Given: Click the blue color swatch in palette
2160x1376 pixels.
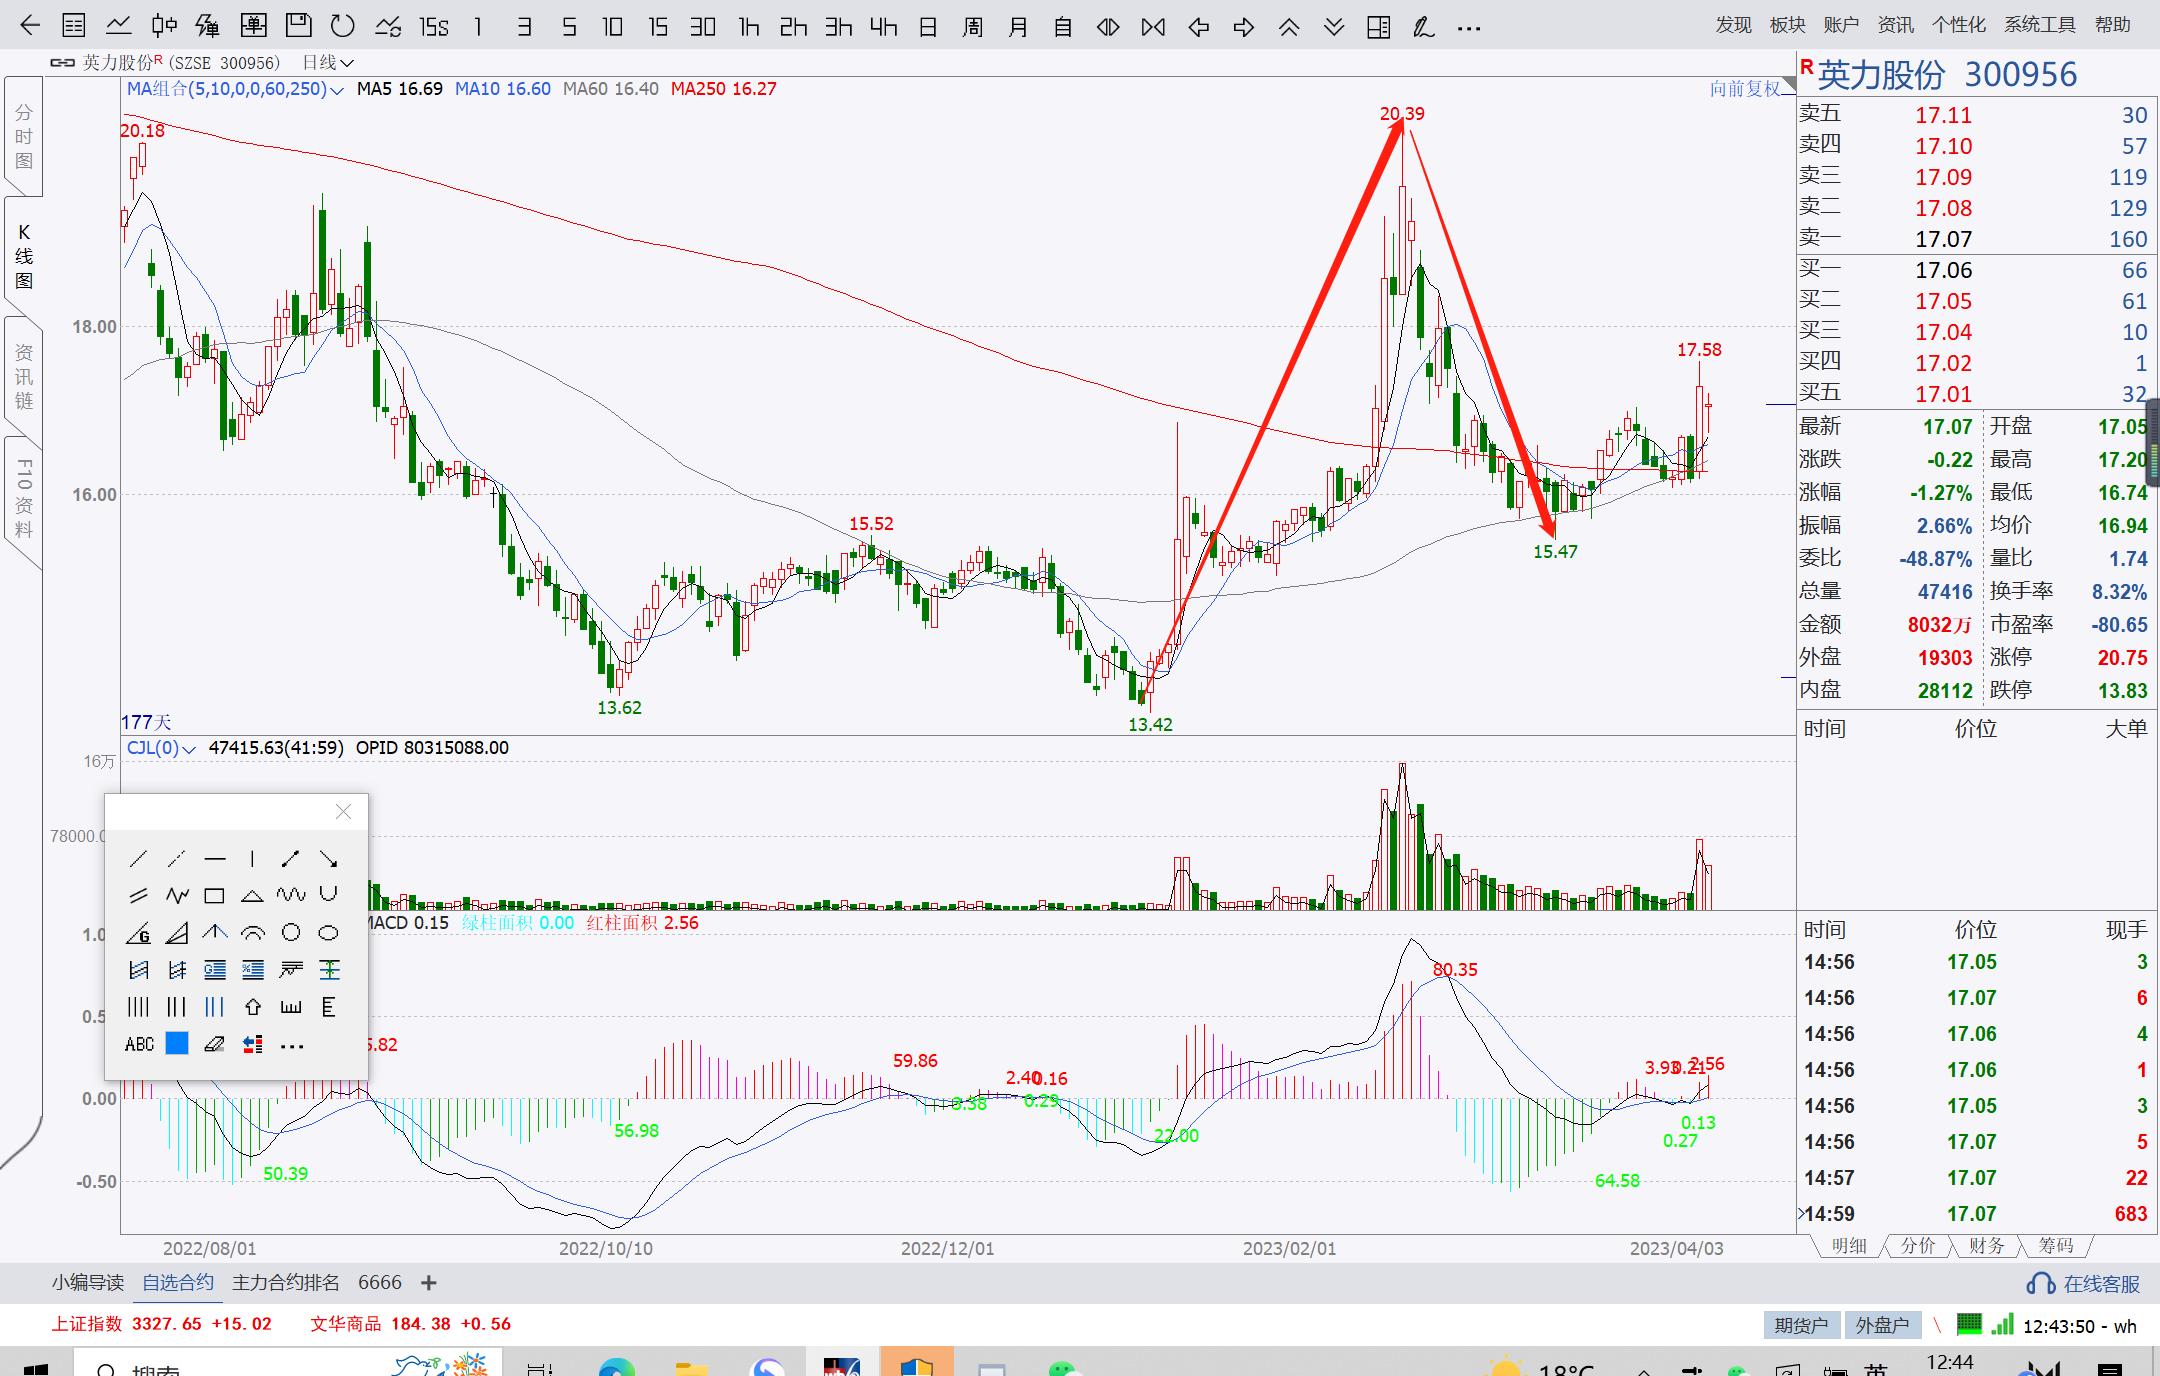Looking at the screenshot, I should 177,1045.
